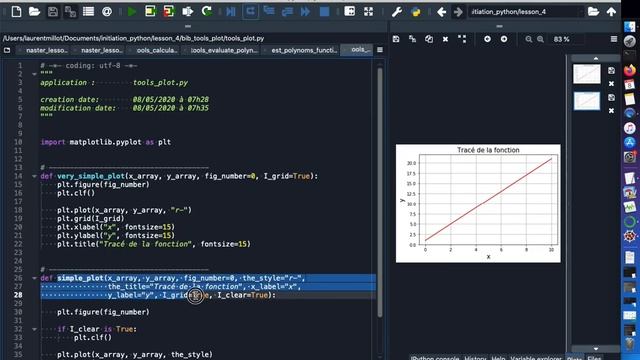Collapse docstring fold arrow at line 2

(34, 74)
